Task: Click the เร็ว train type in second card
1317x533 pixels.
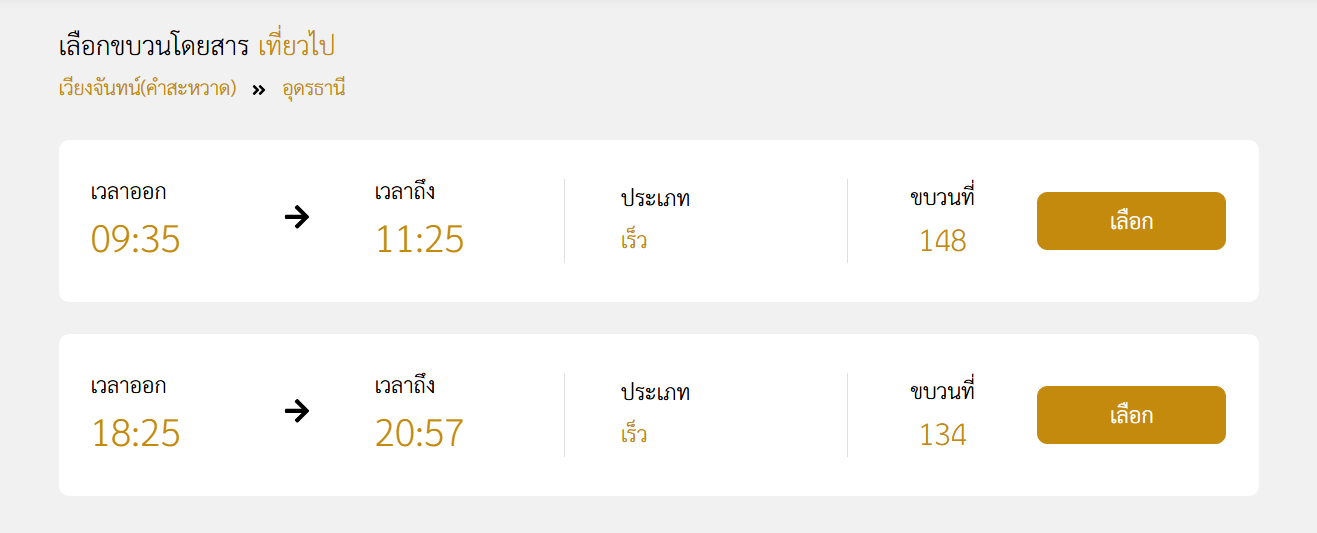Action: coord(634,434)
